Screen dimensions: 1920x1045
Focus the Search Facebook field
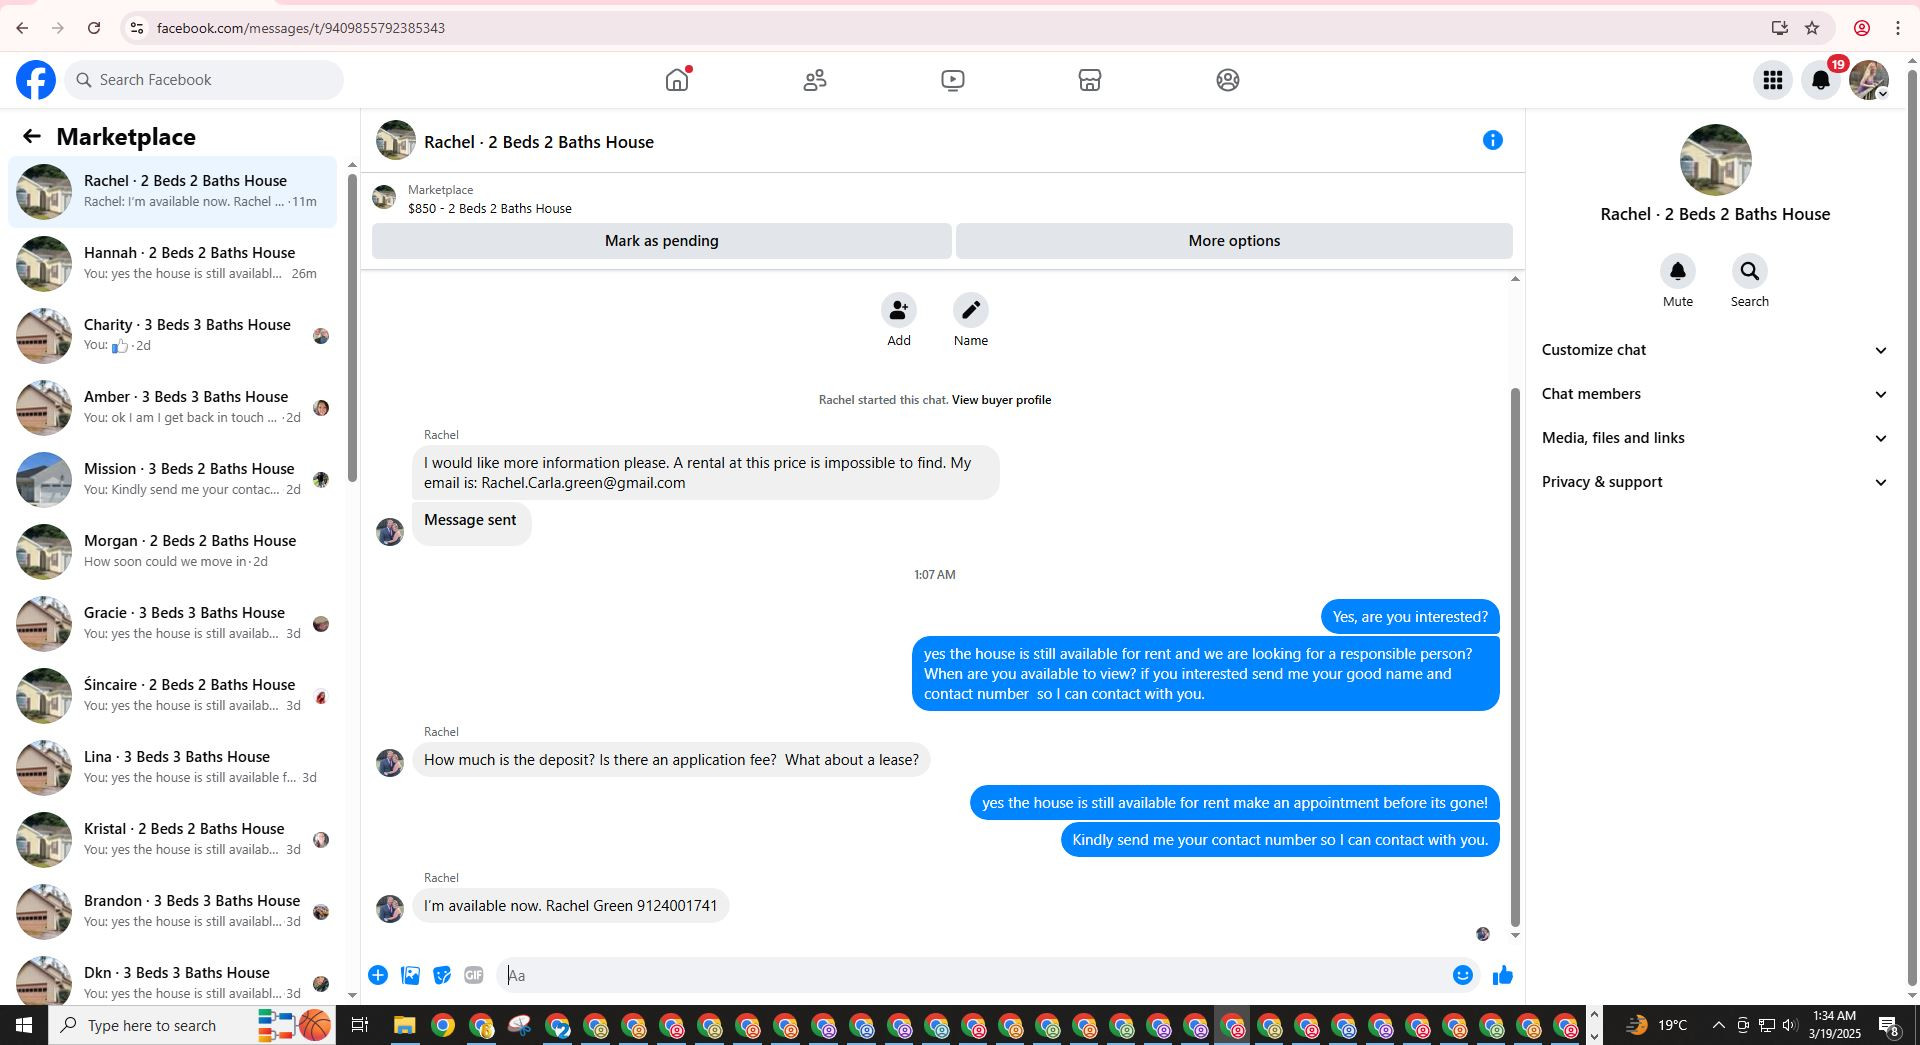(x=204, y=80)
